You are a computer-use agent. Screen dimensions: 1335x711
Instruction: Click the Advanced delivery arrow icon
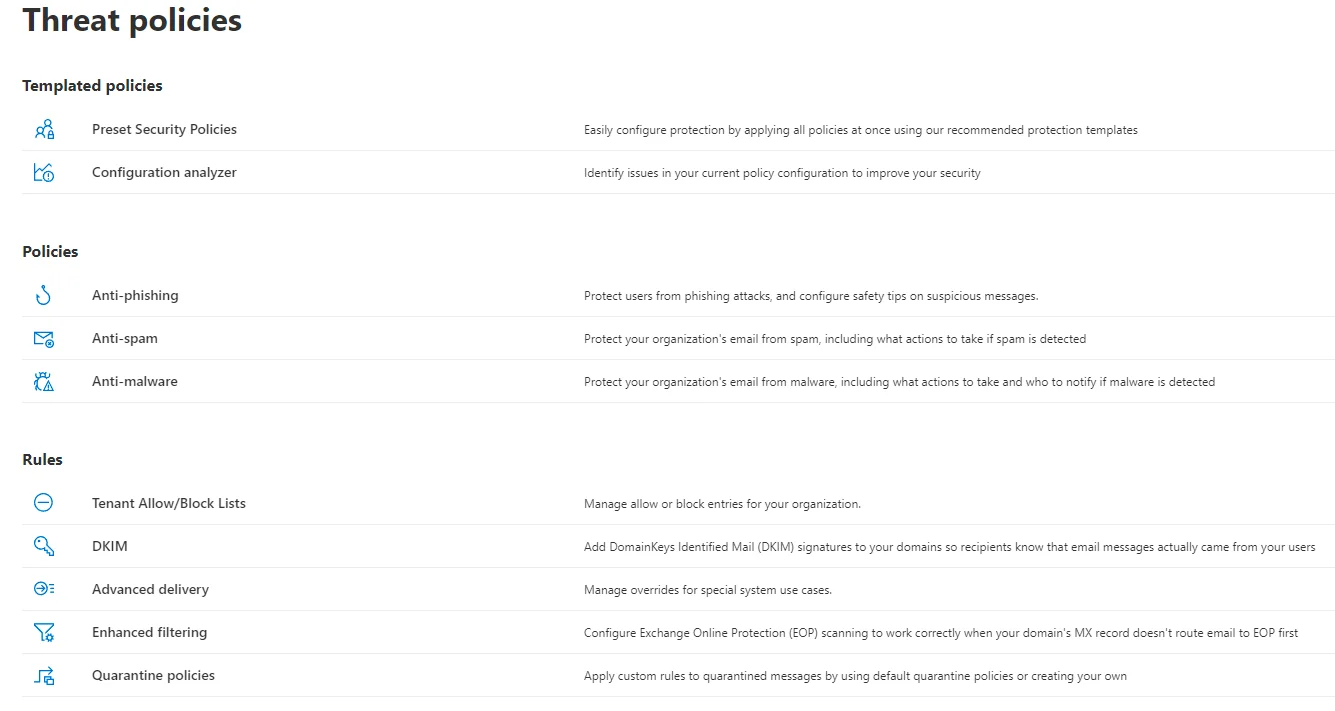(44, 590)
